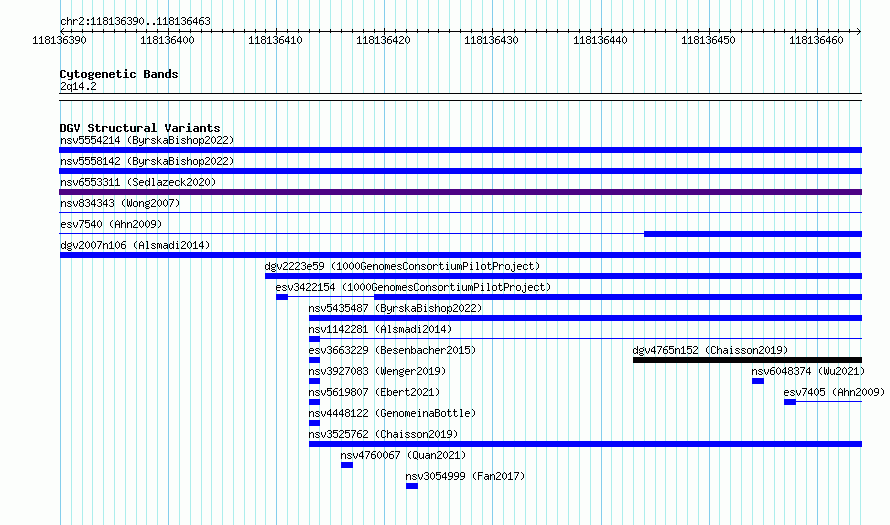Click the ruler's right arrow end
The height and width of the screenshot is (525, 890).
click(x=859, y=31)
